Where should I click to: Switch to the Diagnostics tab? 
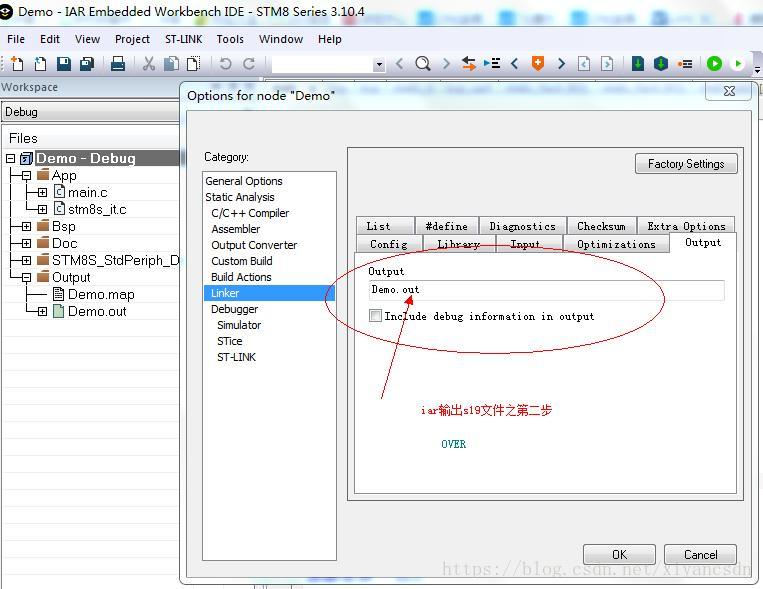[523, 226]
